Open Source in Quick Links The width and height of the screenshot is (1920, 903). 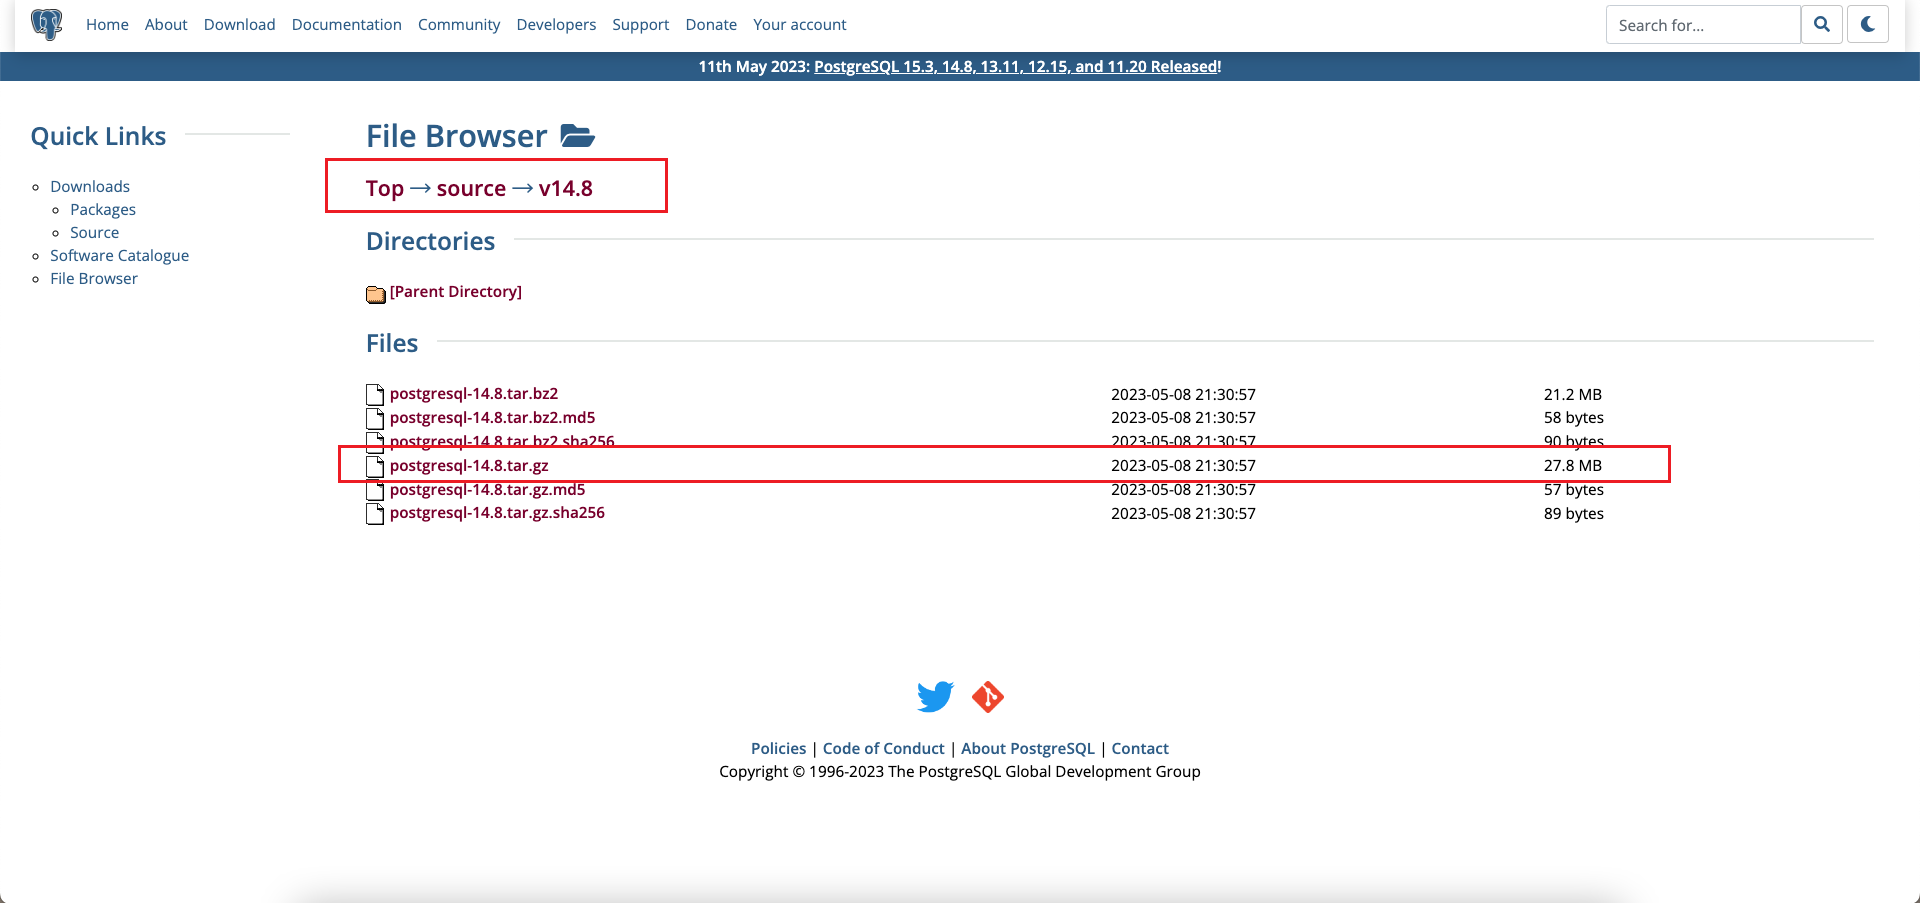point(95,232)
